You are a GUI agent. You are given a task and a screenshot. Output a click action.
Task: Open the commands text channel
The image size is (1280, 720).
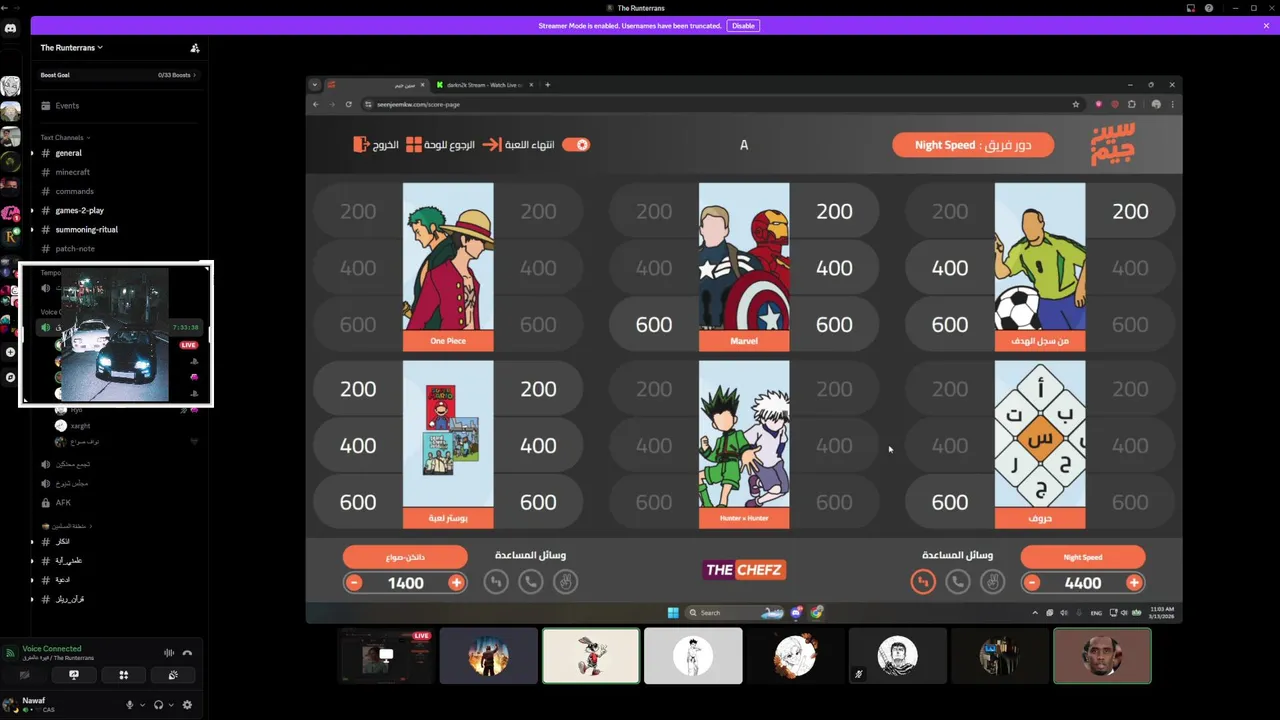(x=119, y=191)
